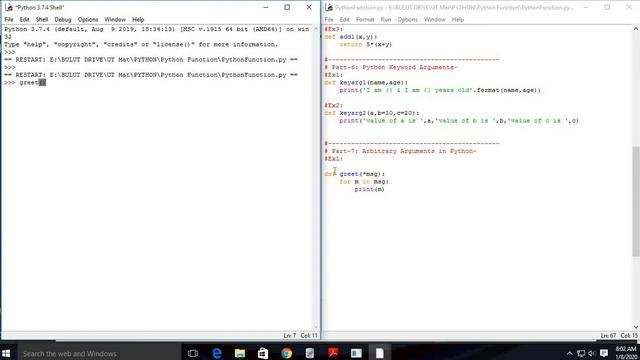Launch Microsoft Edge from the taskbar
The image size is (640, 360).
click(216, 353)
